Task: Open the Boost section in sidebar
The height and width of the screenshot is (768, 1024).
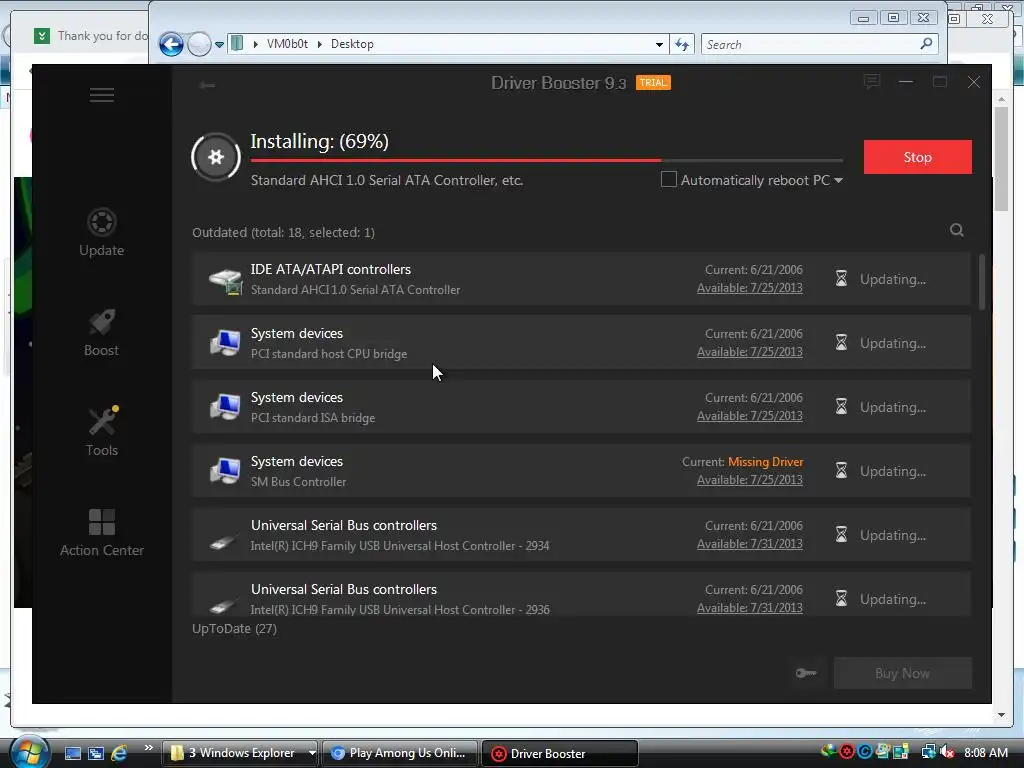Action: (x=101, y=332)
